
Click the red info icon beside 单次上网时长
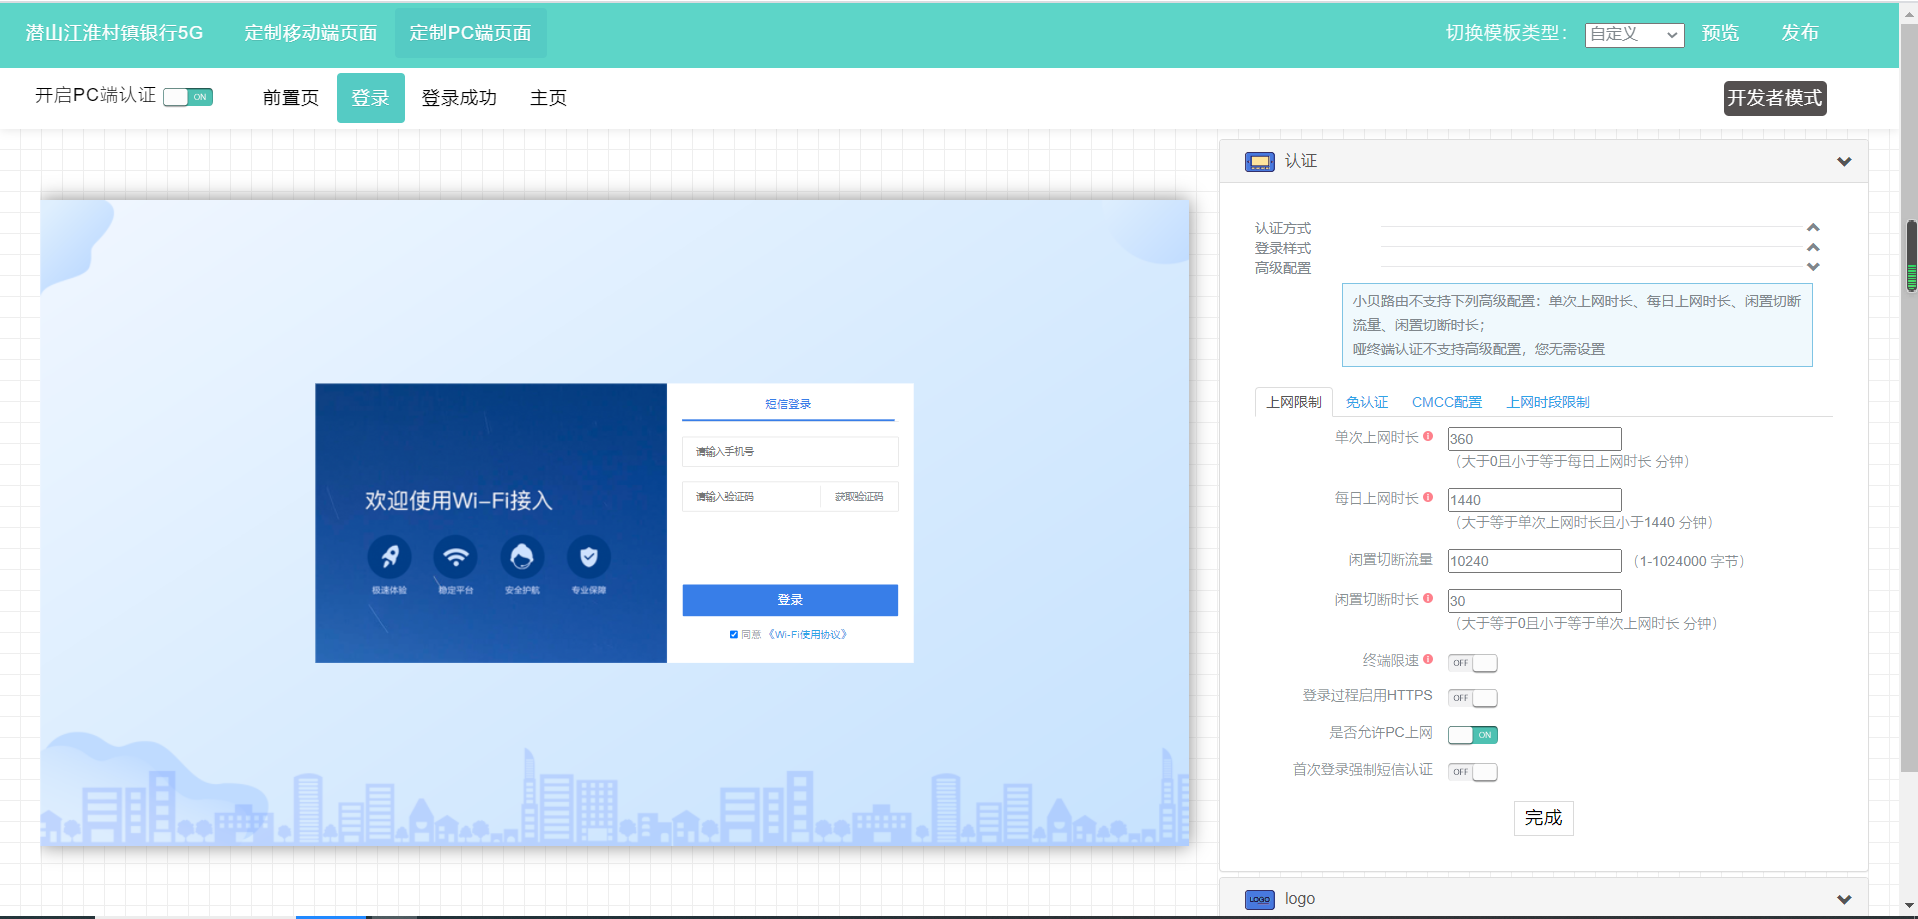point(1428,436)
